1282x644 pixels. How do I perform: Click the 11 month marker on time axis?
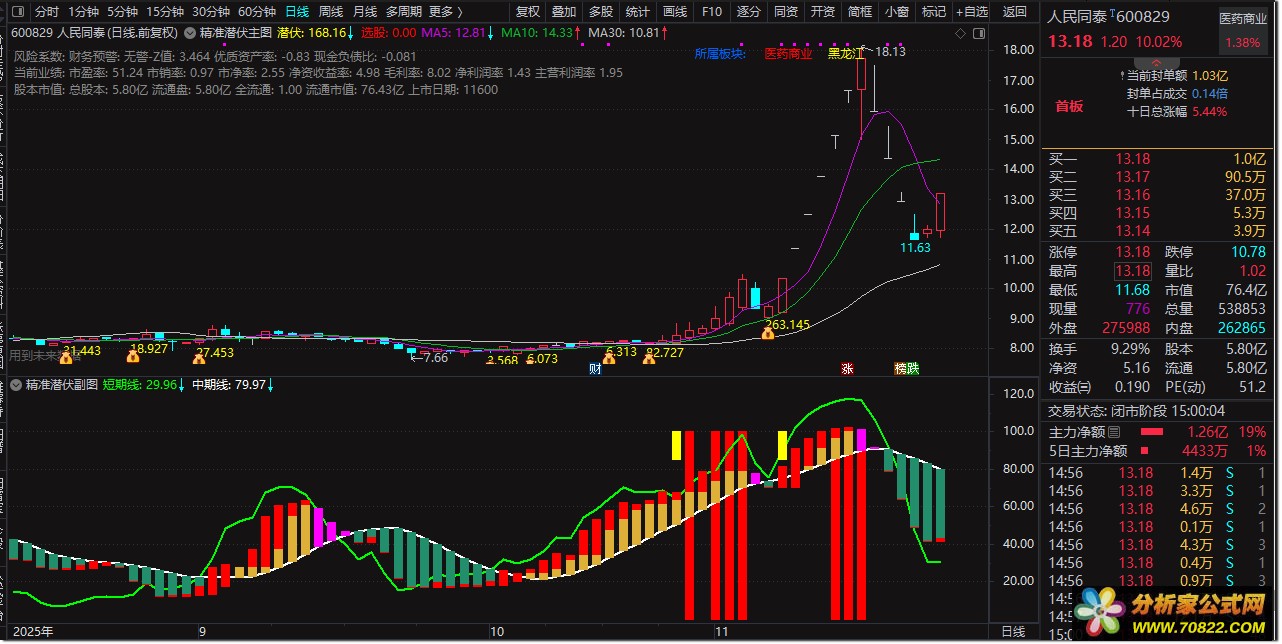(x=722, y=632)
